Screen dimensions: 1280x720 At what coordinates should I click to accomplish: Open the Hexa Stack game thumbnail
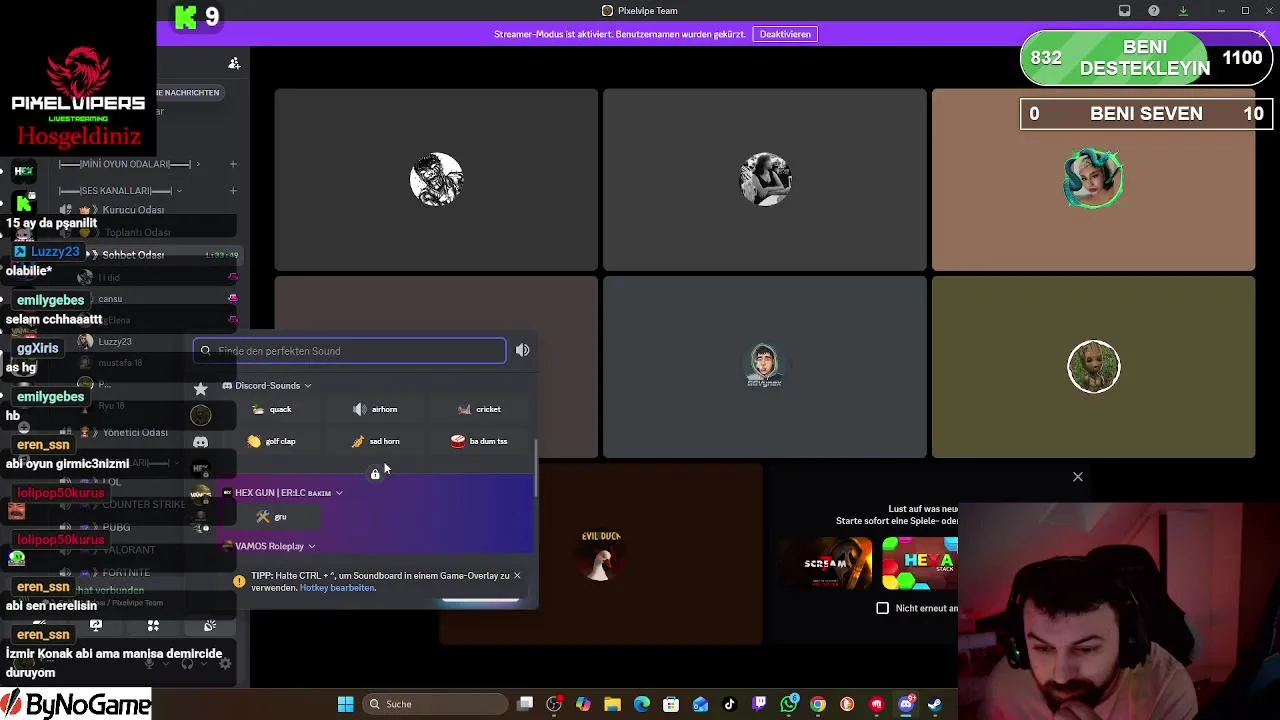(920, 563)
